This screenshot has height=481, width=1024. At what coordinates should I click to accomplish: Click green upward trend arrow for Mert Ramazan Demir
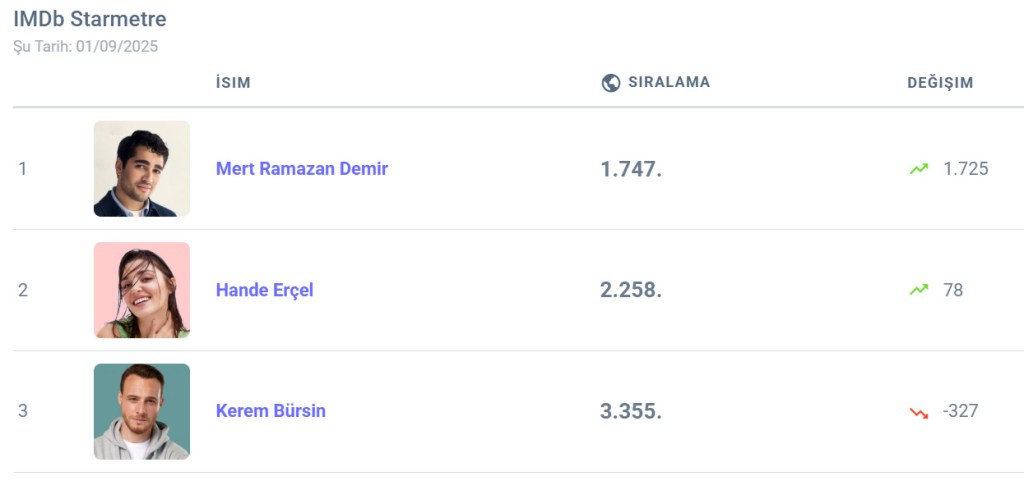tap(919, 169)
